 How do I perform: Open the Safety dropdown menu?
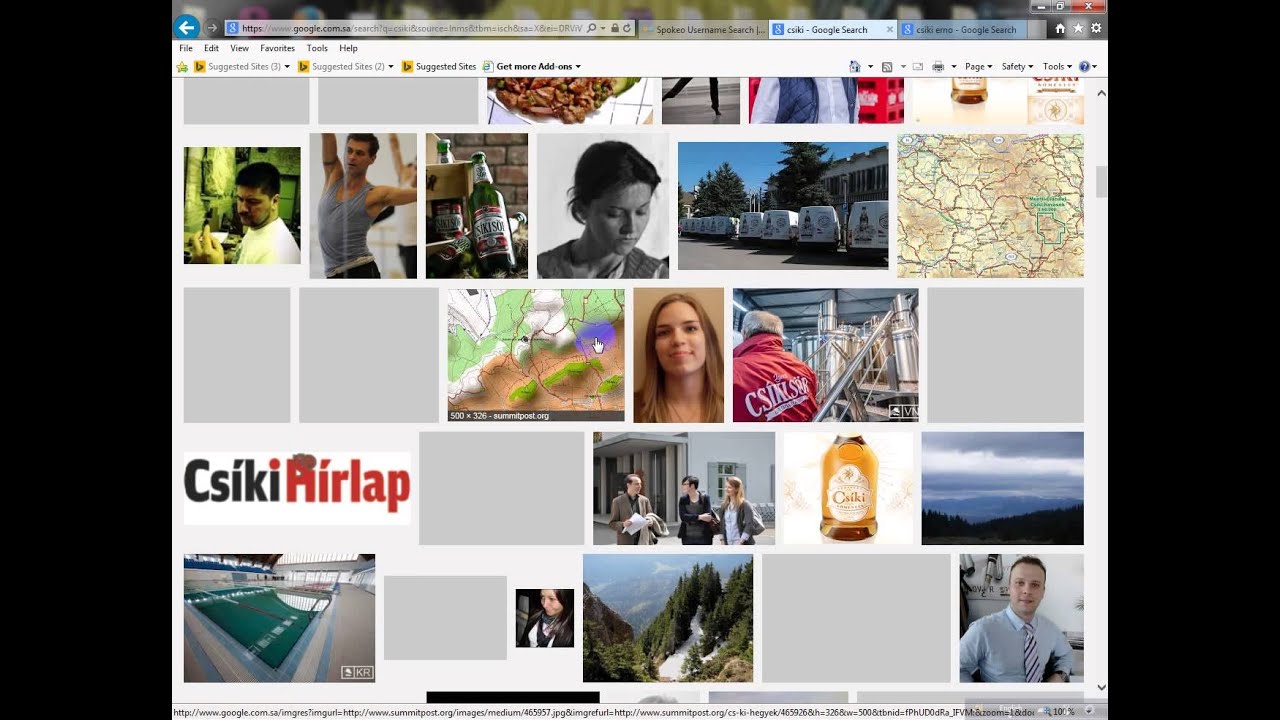1018,67
